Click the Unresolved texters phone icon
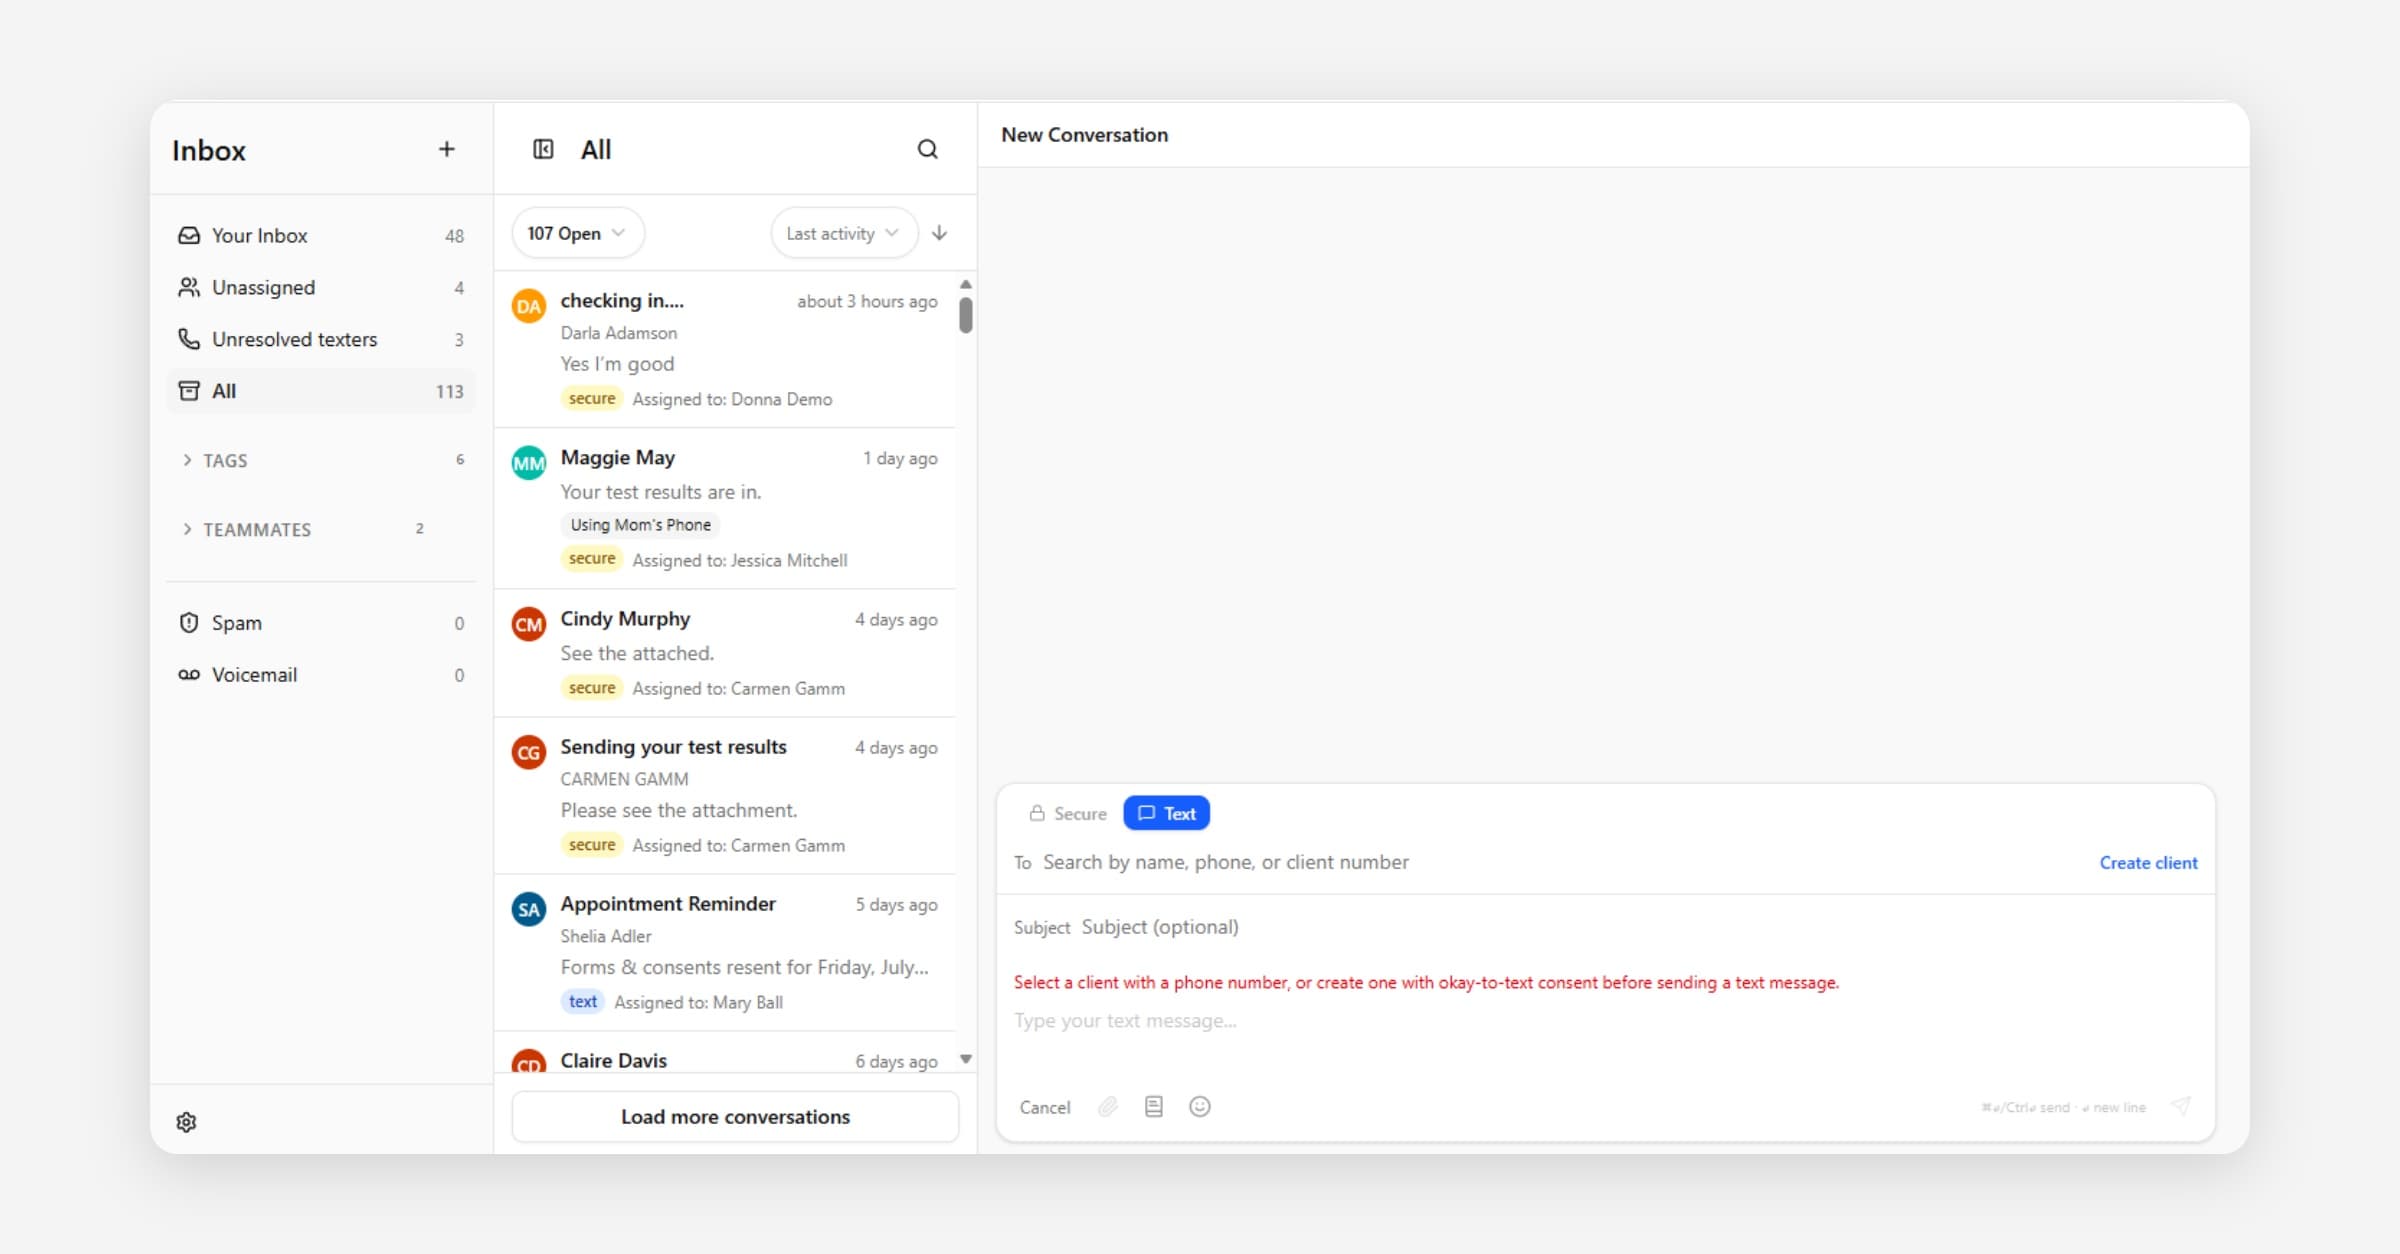 tap(188, 339)
